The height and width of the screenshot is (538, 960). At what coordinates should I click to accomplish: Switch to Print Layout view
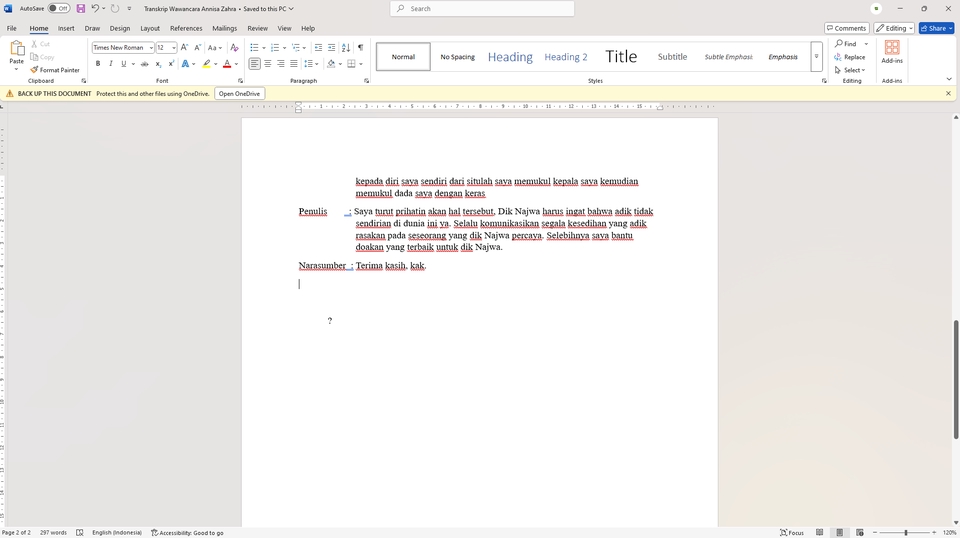coord(839,532)
